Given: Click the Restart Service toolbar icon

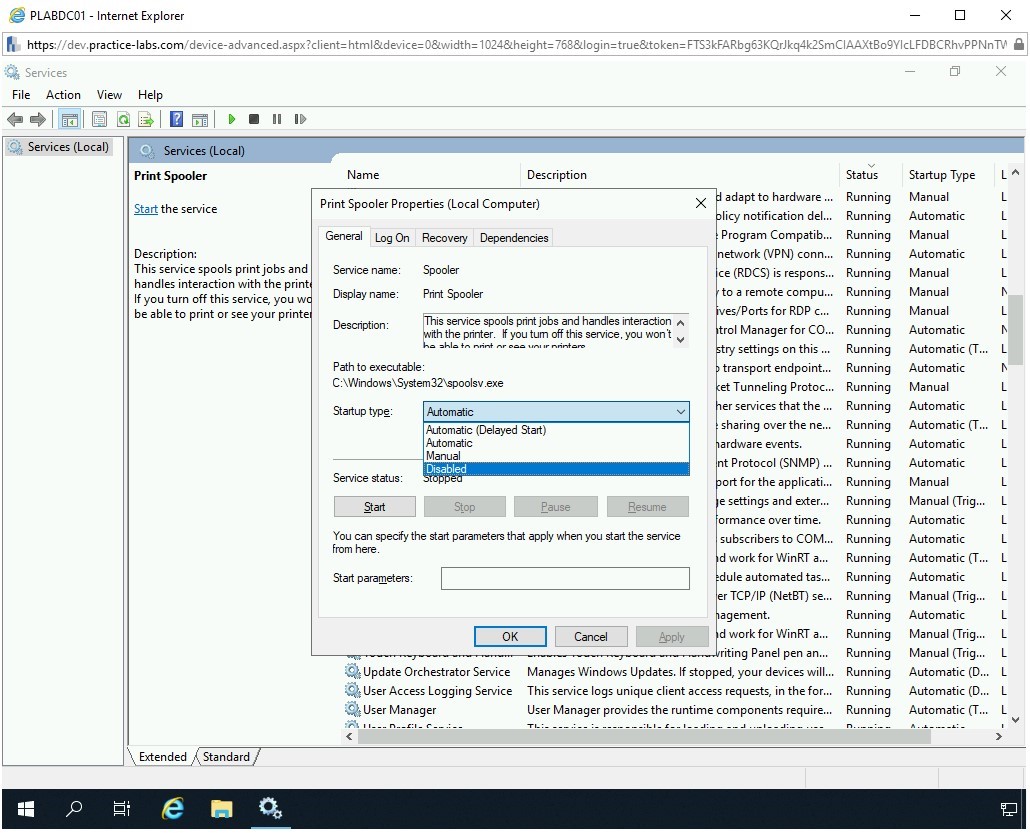Looking at the screenshot, I should [300, 119].
